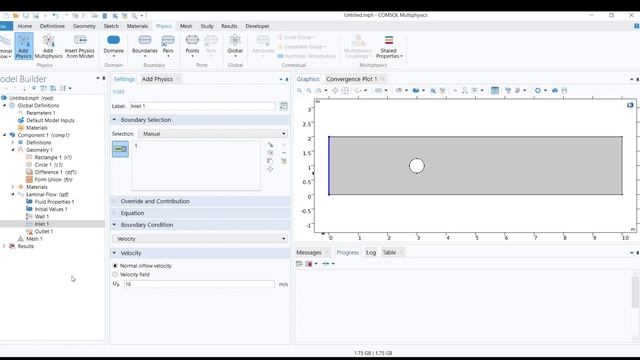Click the label options icon beside Label field
The image size is (640, 360).
[284, 106]
